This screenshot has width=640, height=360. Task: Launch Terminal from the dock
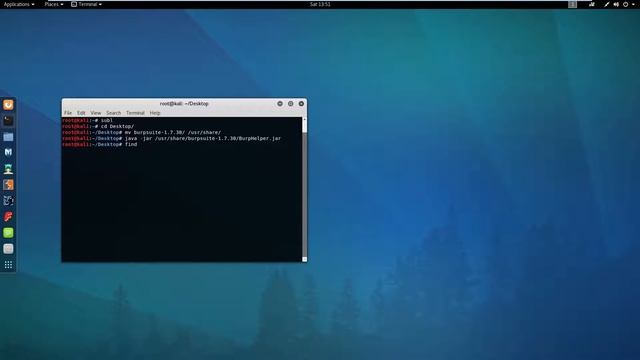tap(8, 121)
